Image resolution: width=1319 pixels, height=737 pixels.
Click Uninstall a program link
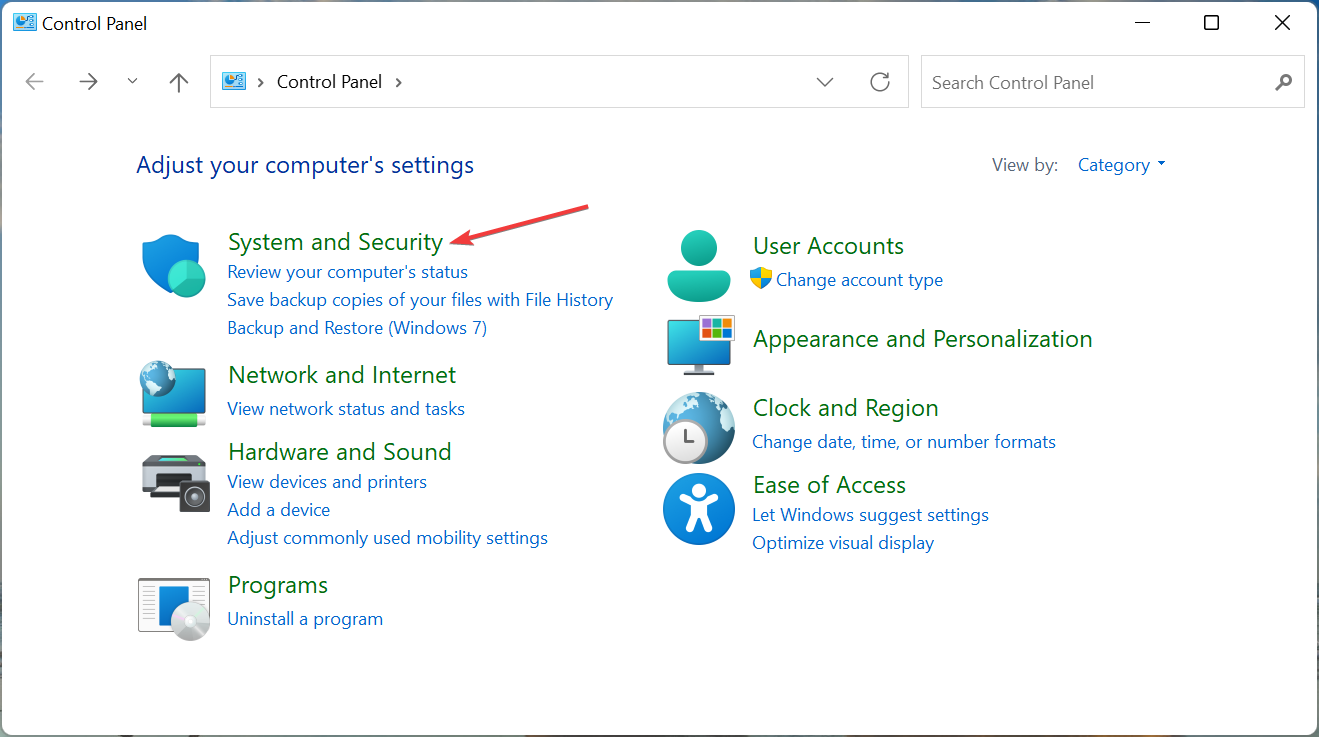click(305, 619)
